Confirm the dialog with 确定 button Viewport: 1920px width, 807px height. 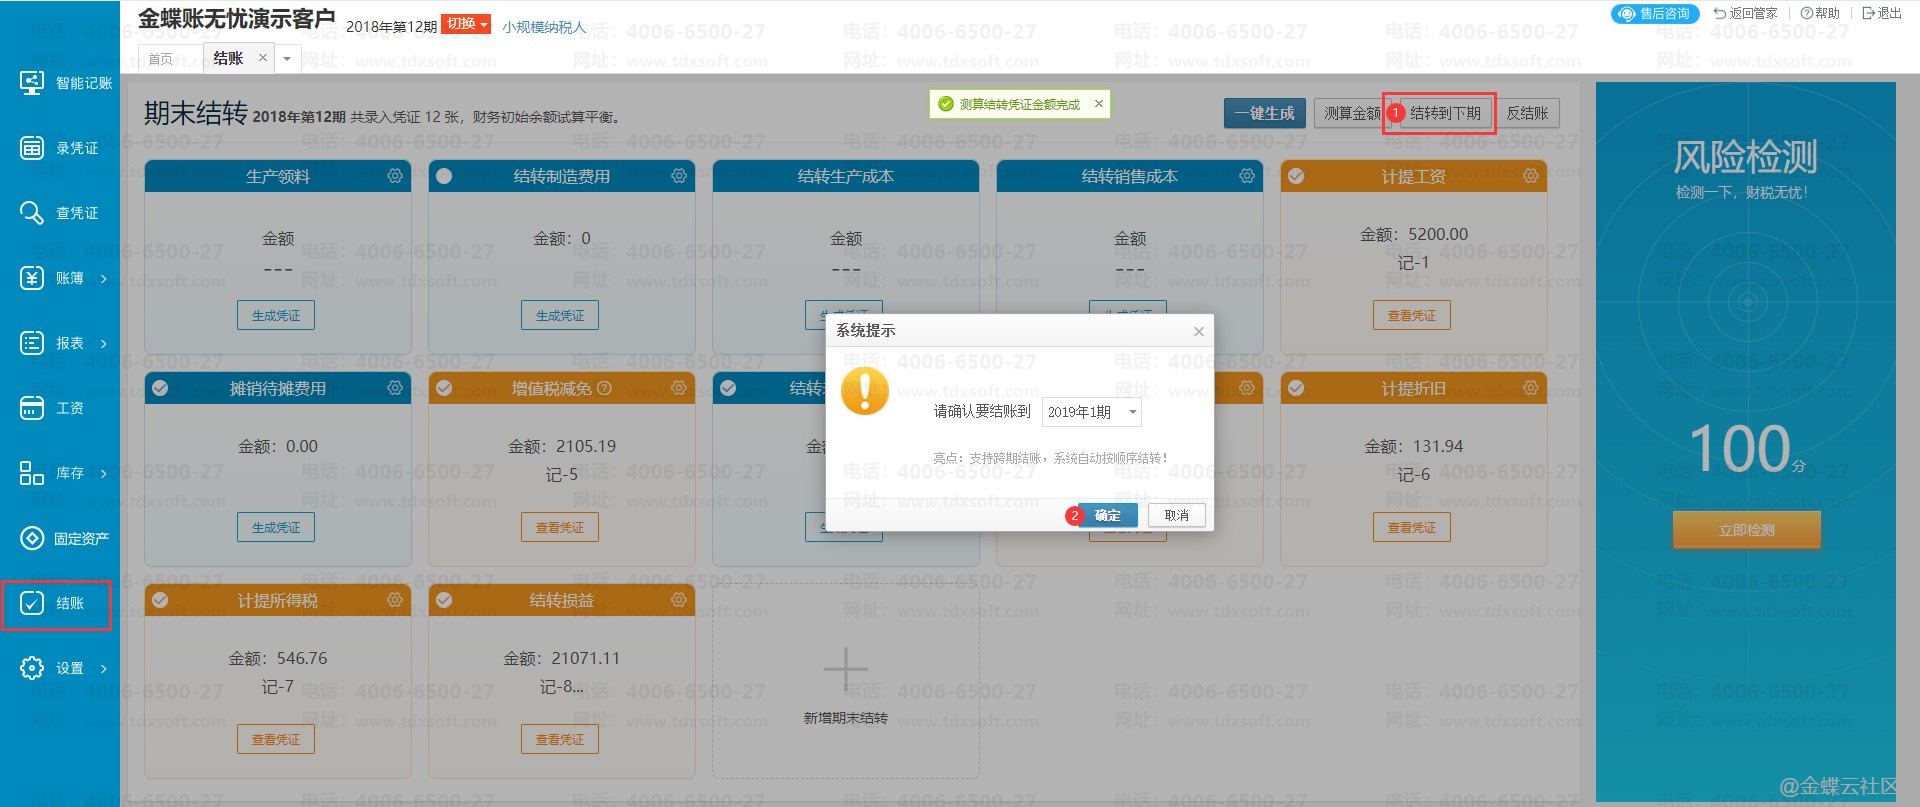click(1107, 515)
